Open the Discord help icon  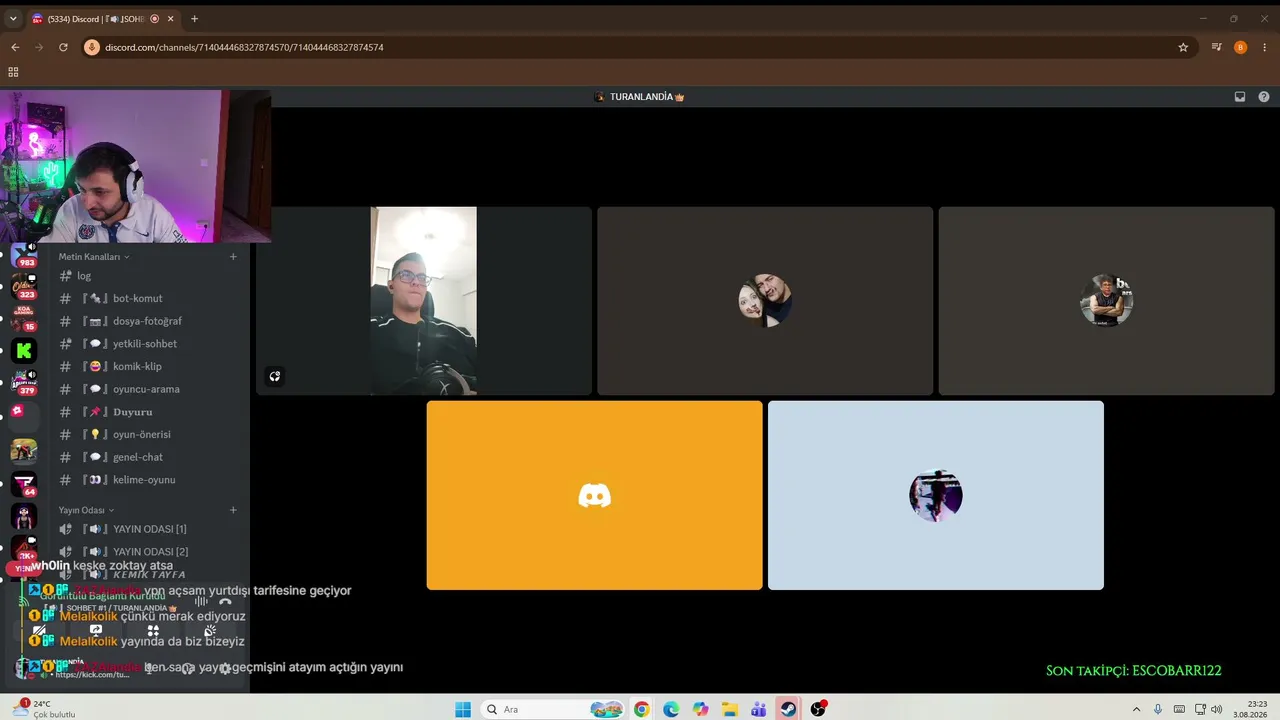pos(1264,97)
